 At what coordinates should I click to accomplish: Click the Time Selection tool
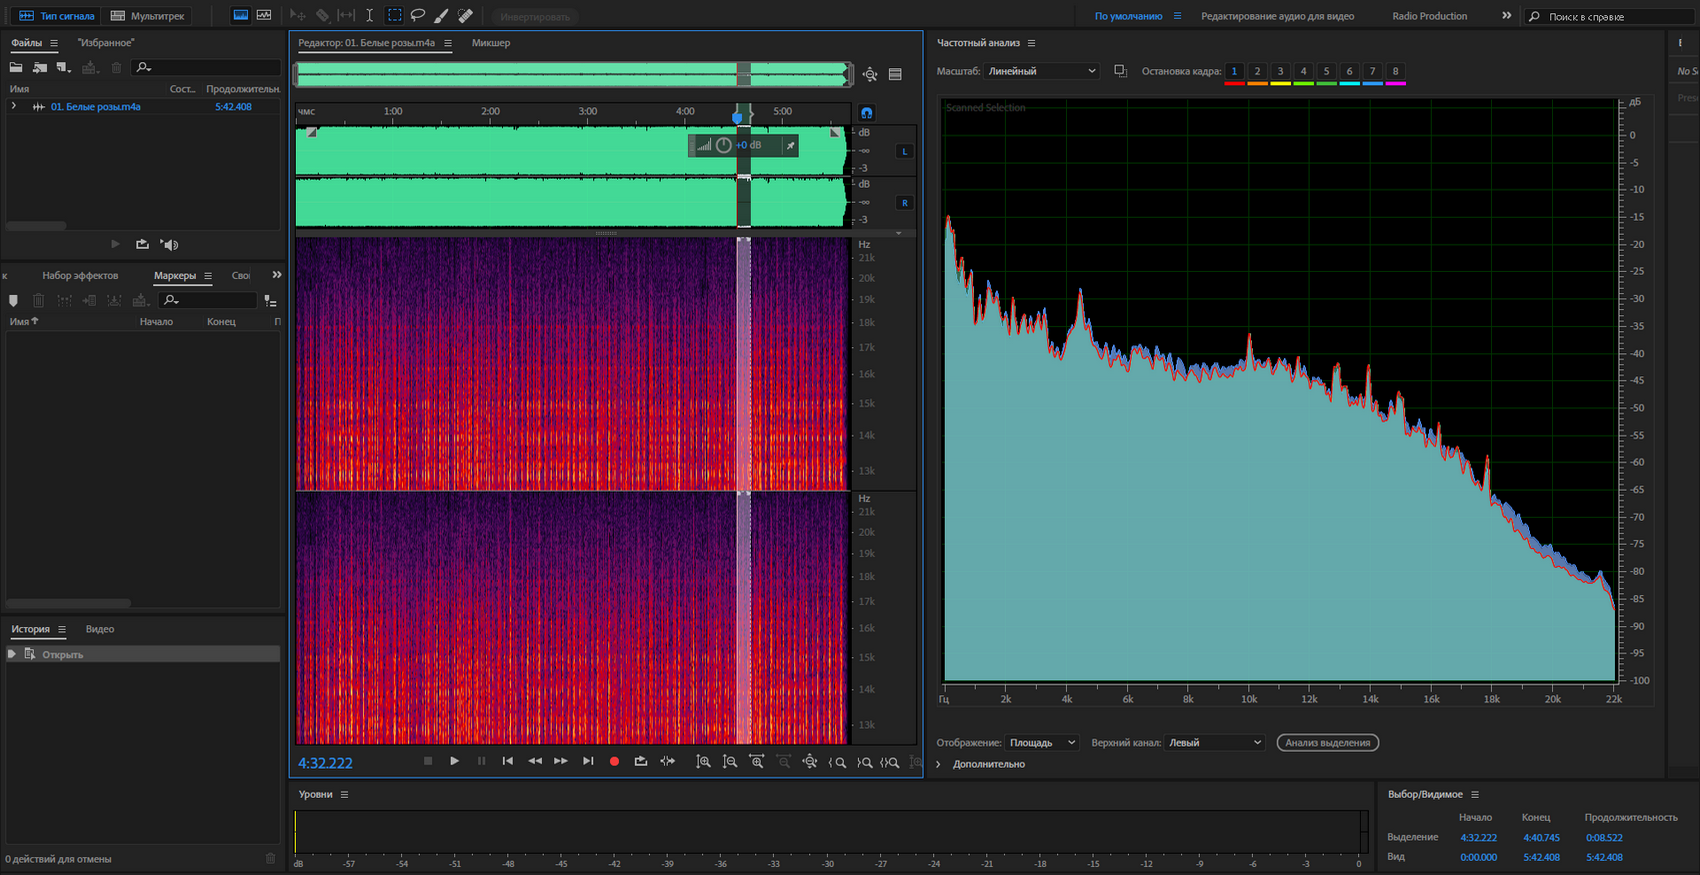pos(369,15)
